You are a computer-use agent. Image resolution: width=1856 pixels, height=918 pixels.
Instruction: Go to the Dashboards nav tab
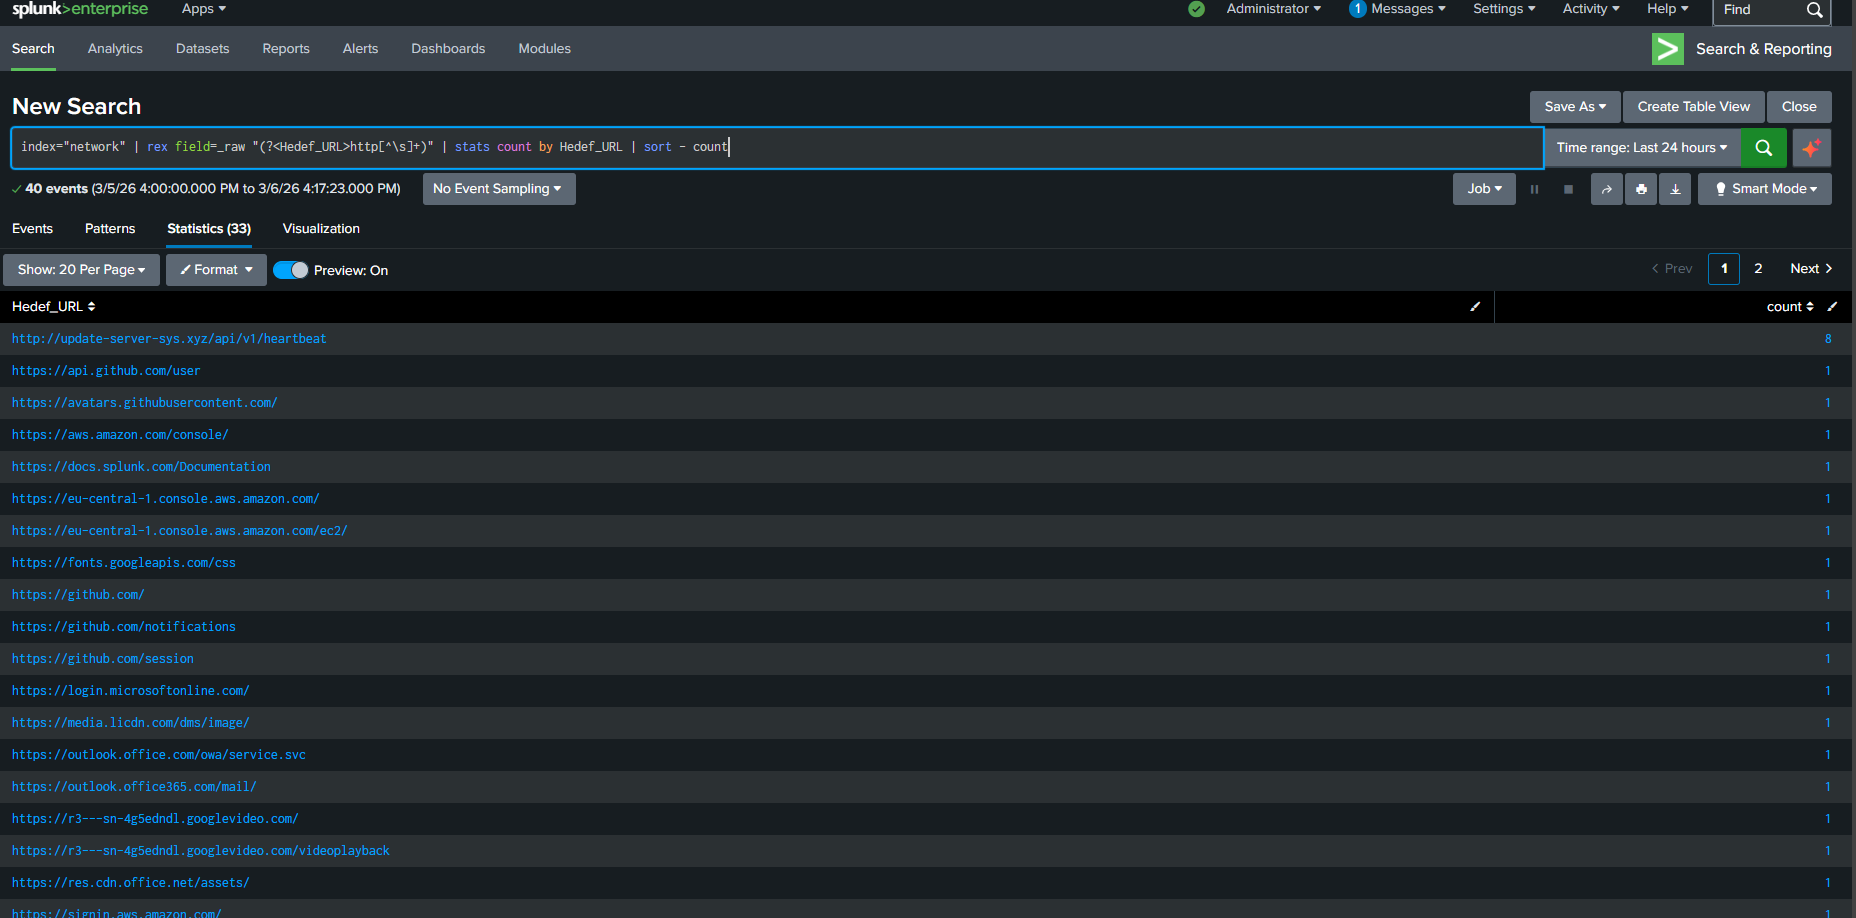448,49
